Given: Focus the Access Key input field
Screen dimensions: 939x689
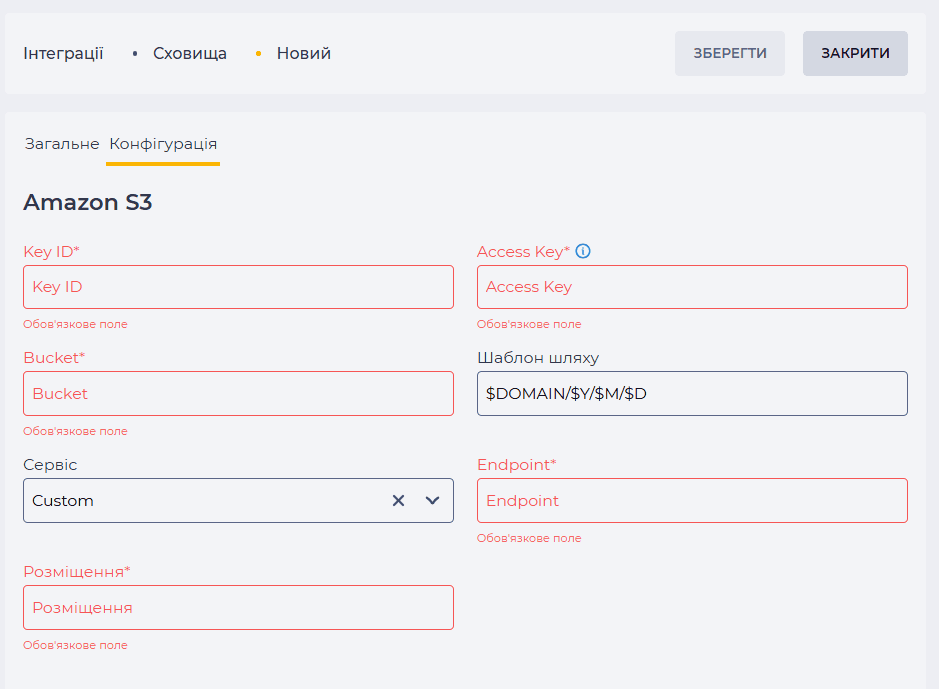Looking at the screenshot, I should [x=692, y=287].
